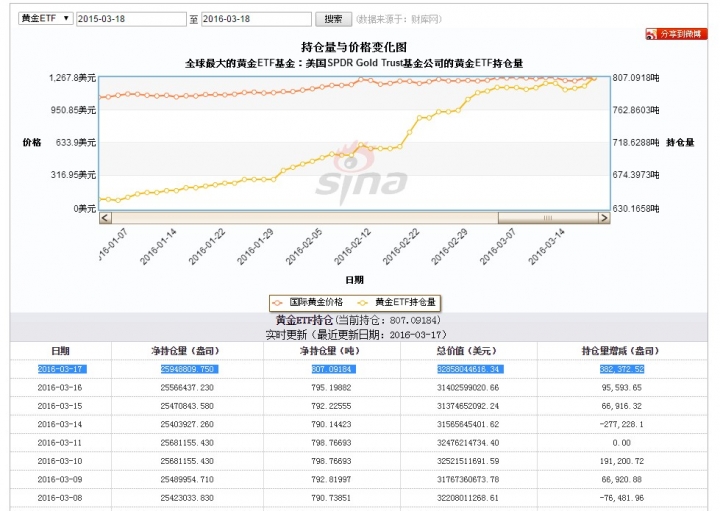Select the tonnage value 795.19882

[x=331, y=387]
